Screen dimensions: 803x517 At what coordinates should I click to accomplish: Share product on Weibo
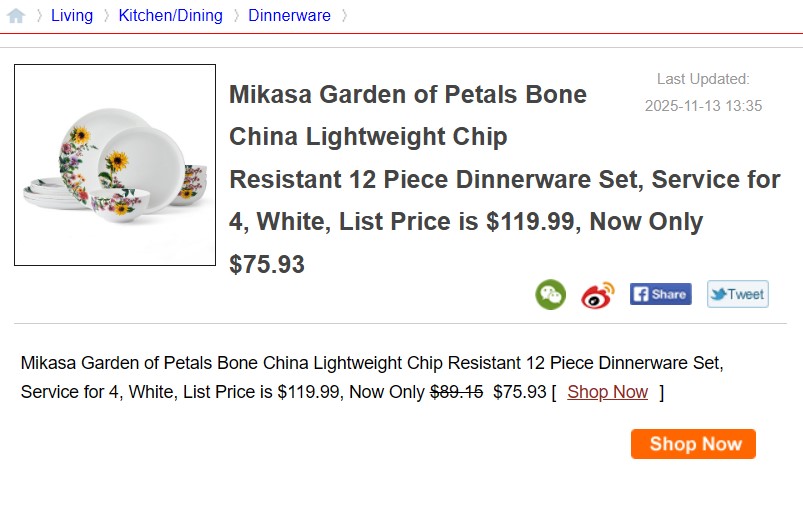(x=598, y=294)
